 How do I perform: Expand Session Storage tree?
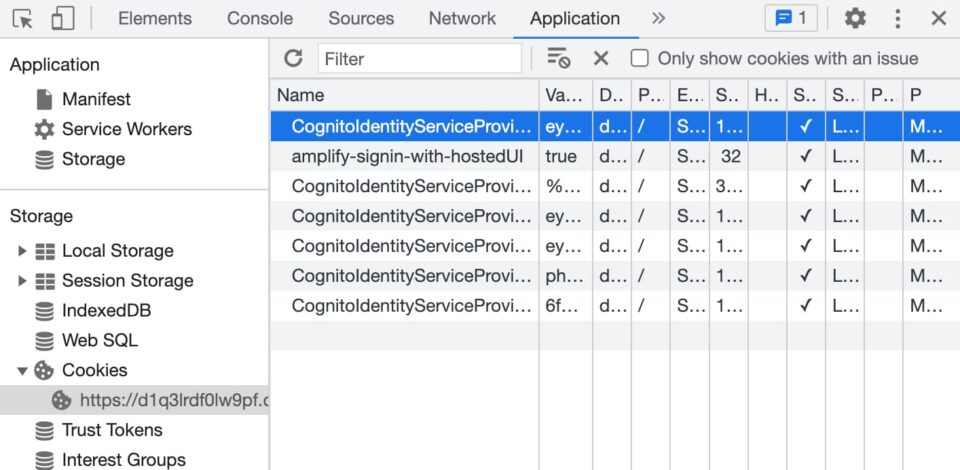click(23, 281)
